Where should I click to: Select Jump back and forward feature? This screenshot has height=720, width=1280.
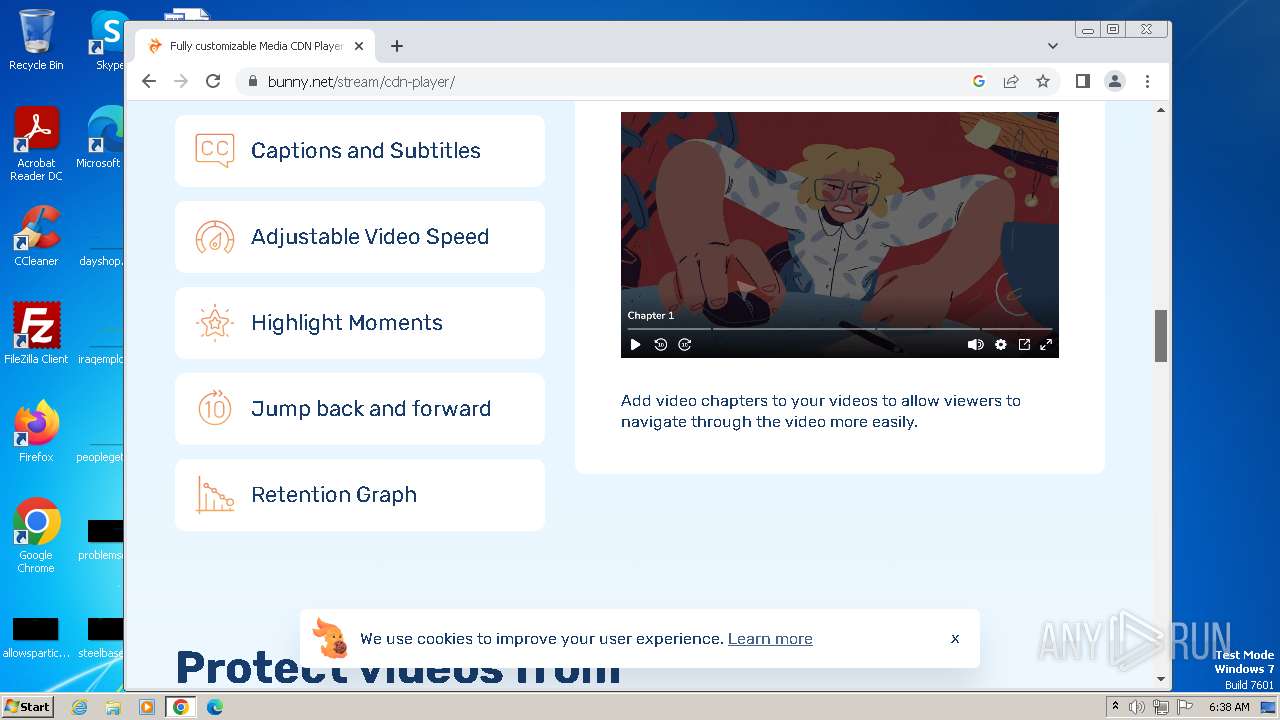tap(360, 409)
